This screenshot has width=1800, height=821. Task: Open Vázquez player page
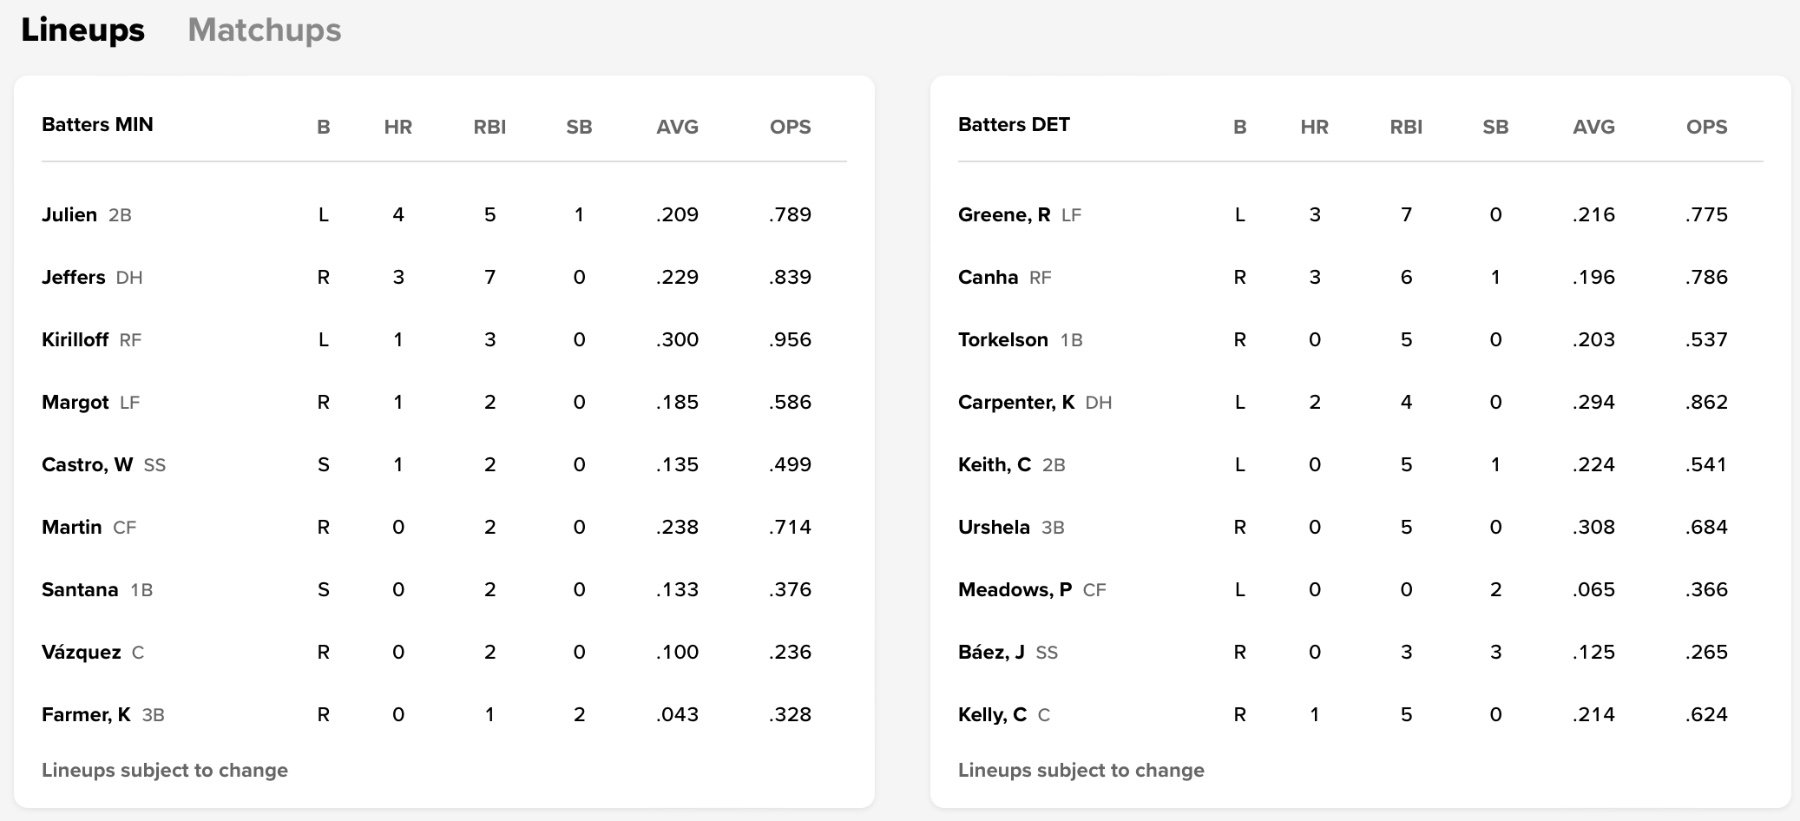(x=81, y=652)
